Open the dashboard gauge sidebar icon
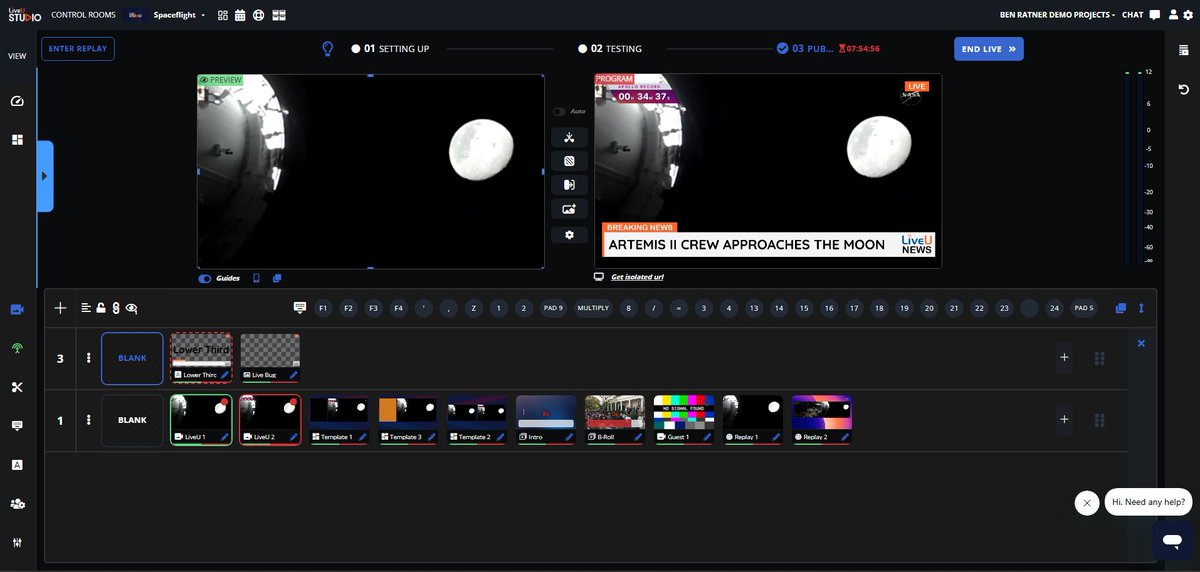This screenshot has width=1200, height=572. [x=17, y=102]
